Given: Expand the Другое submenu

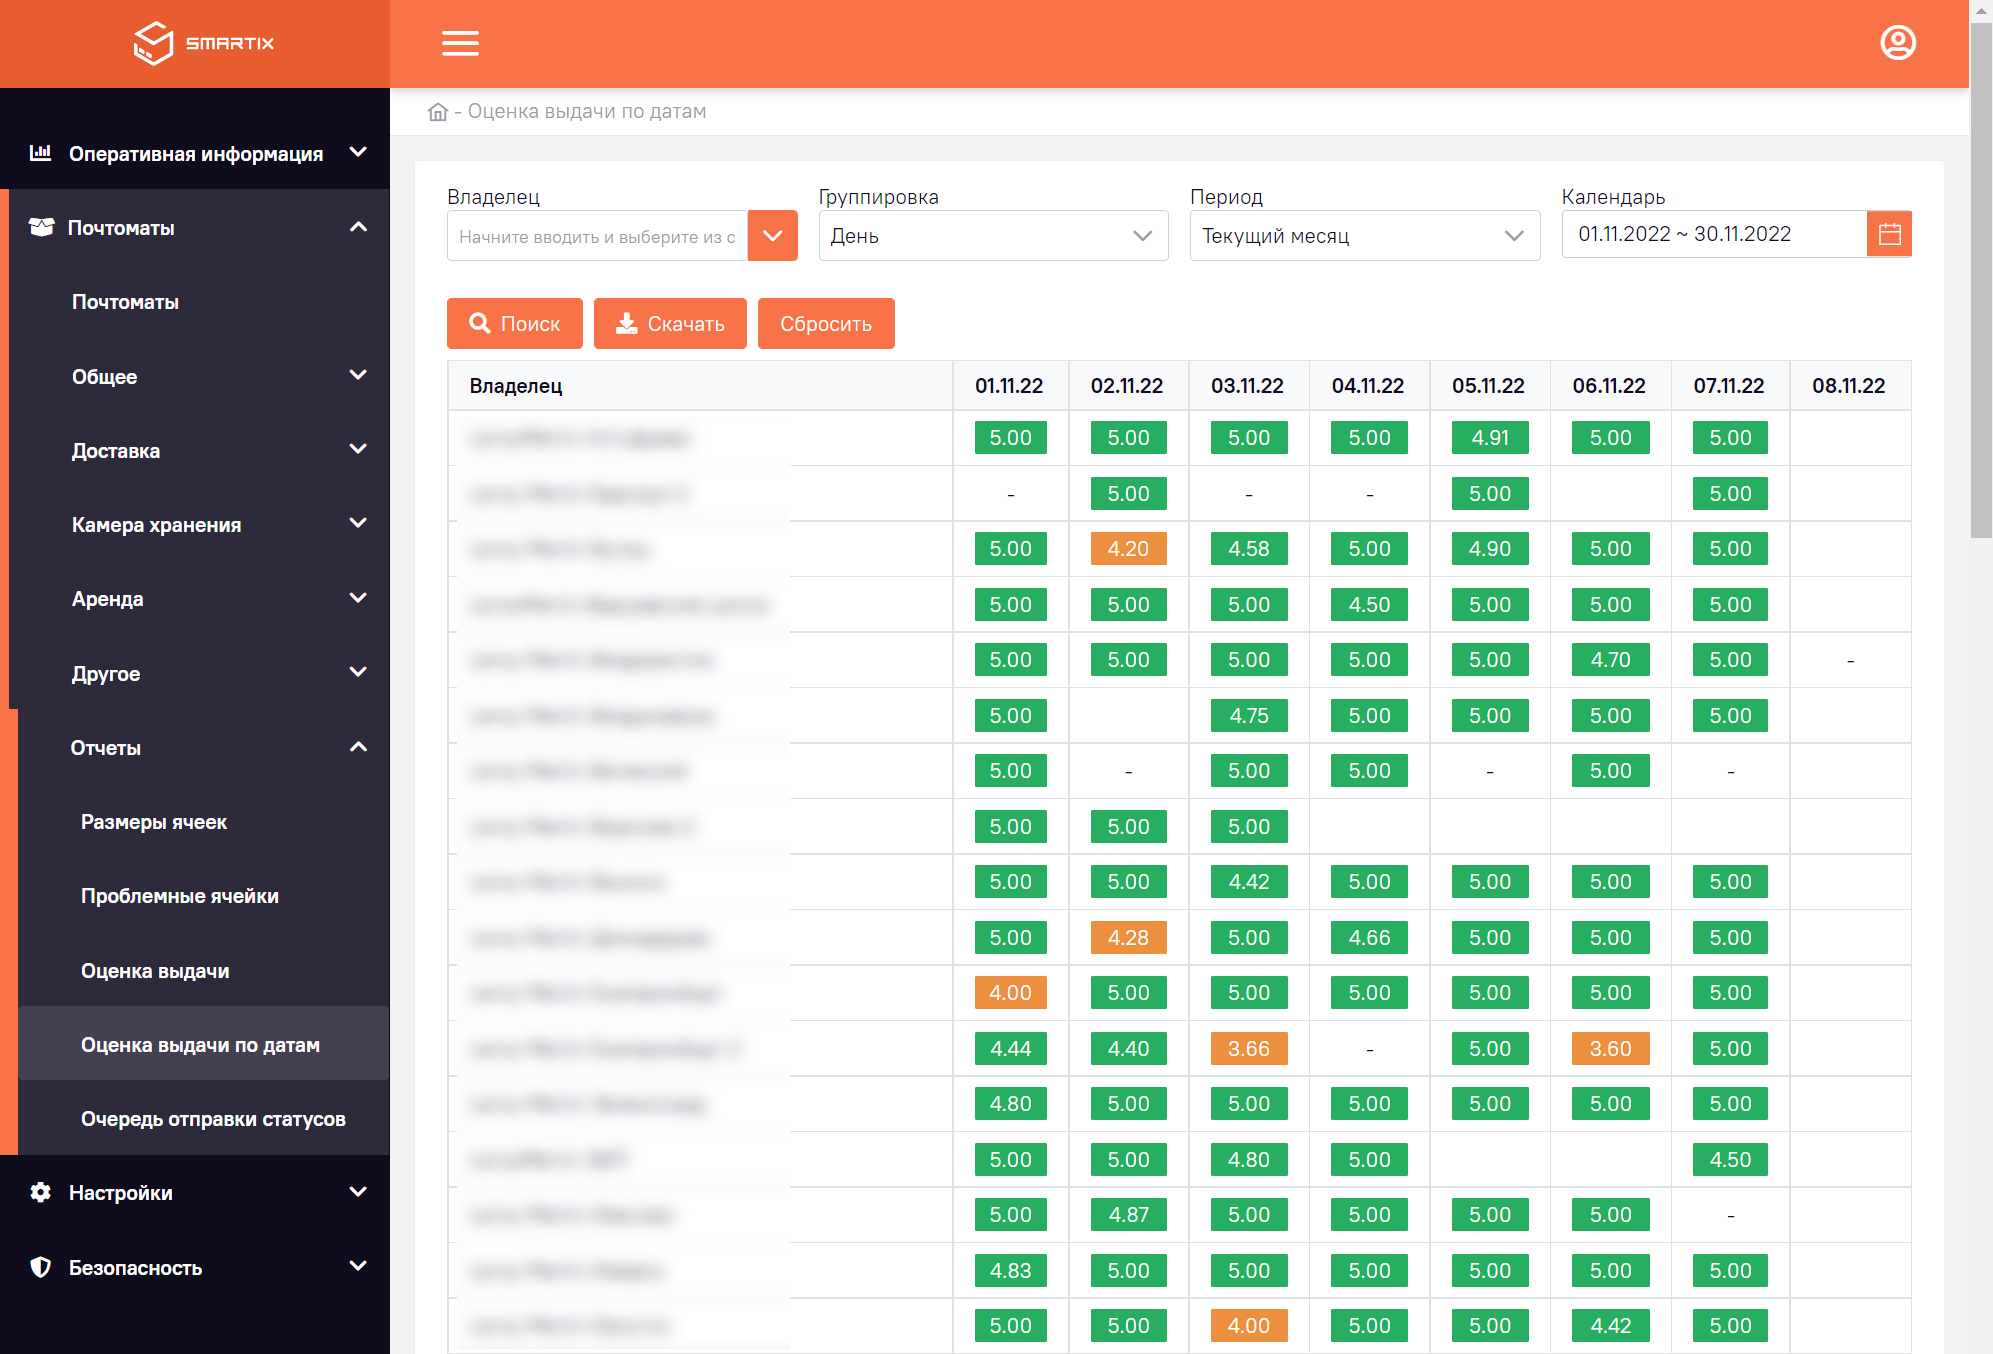Looking at the screenshot, I should pyautogui.click(x=358, y=672).
